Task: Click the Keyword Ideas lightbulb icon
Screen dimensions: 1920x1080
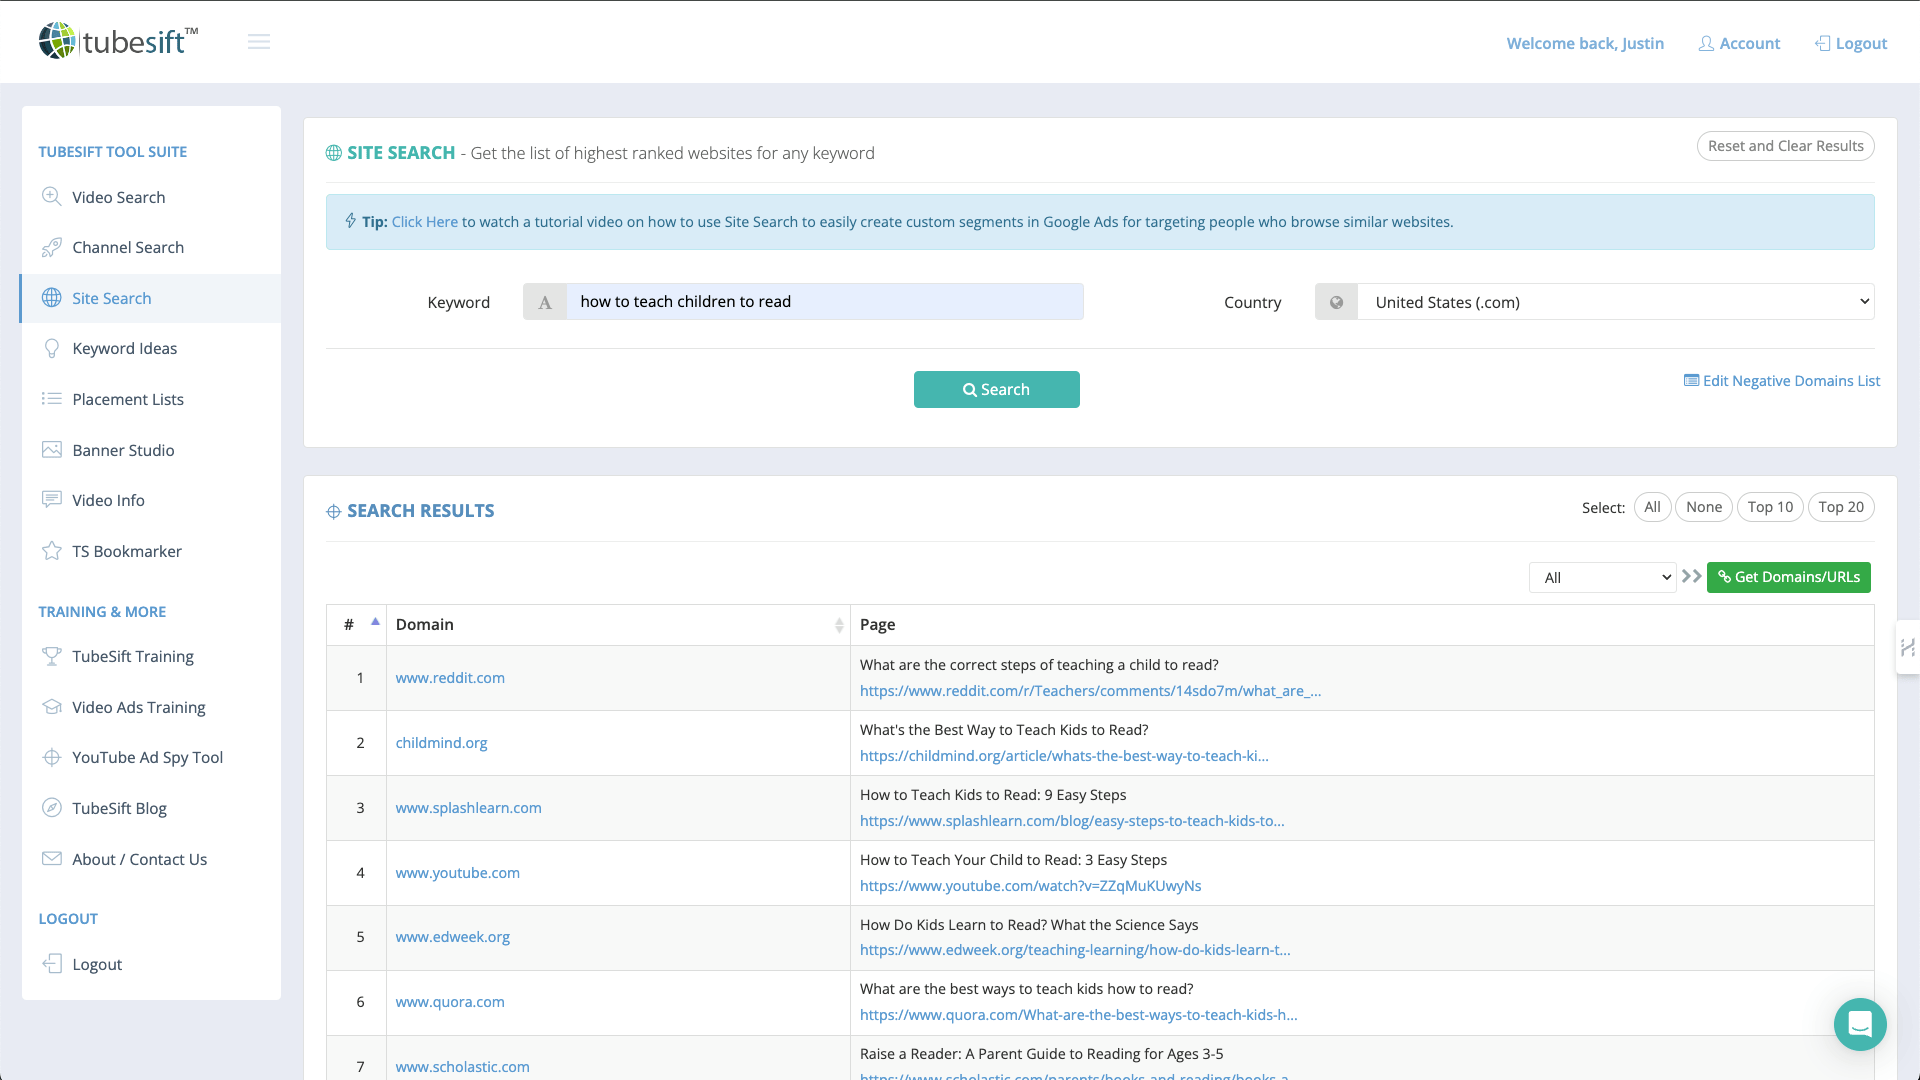Action: coord(51,348)
